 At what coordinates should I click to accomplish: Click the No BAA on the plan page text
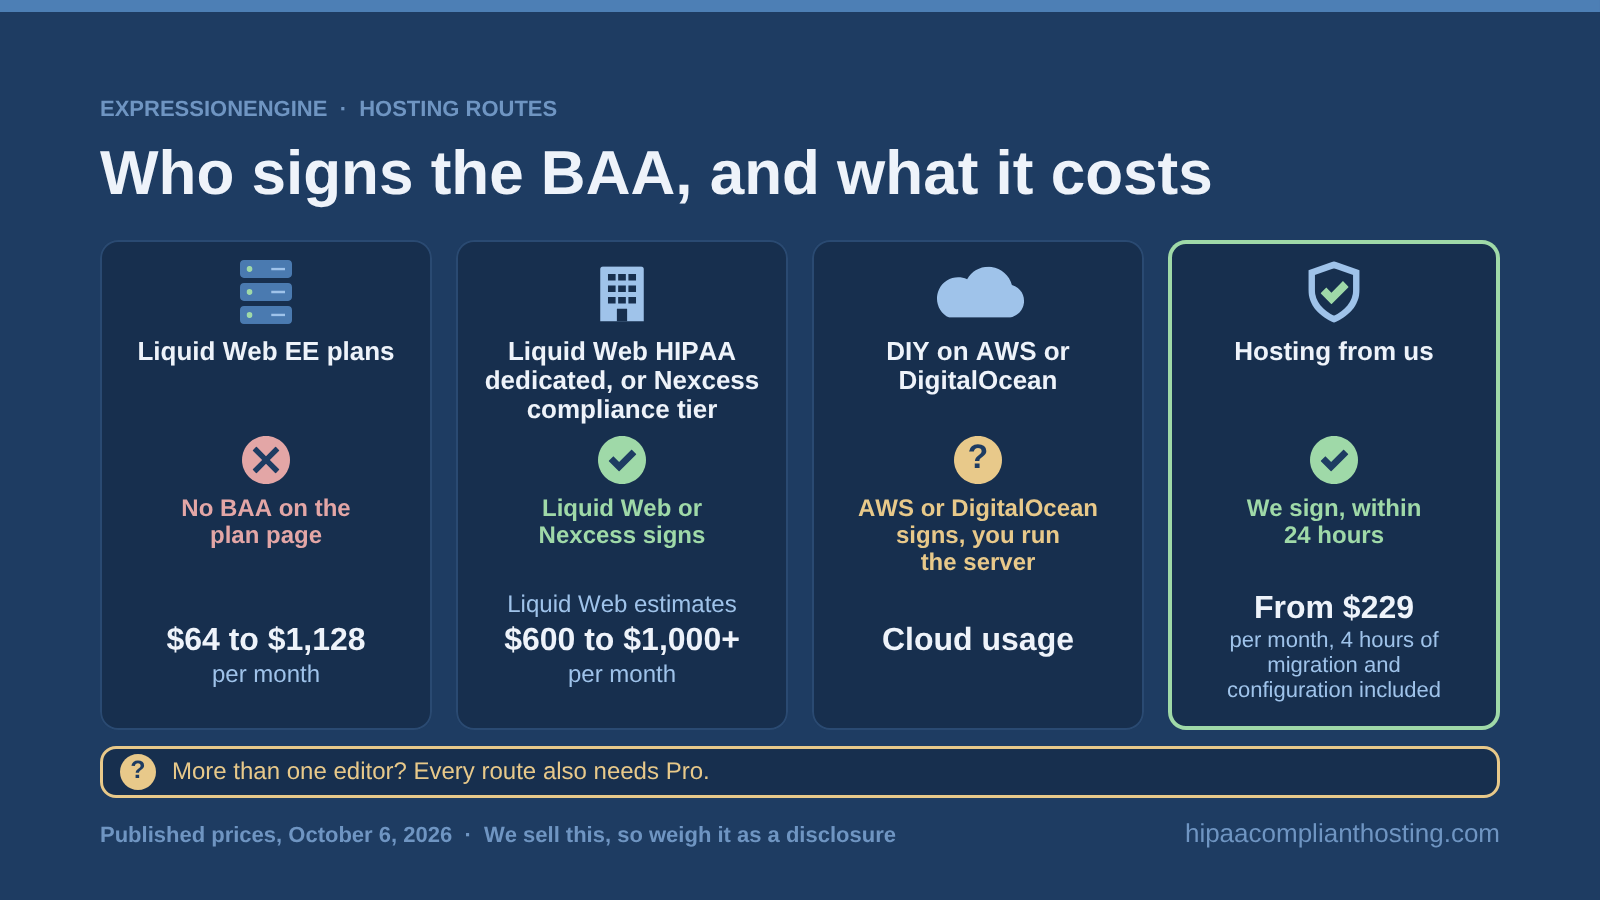click(266, 521)
